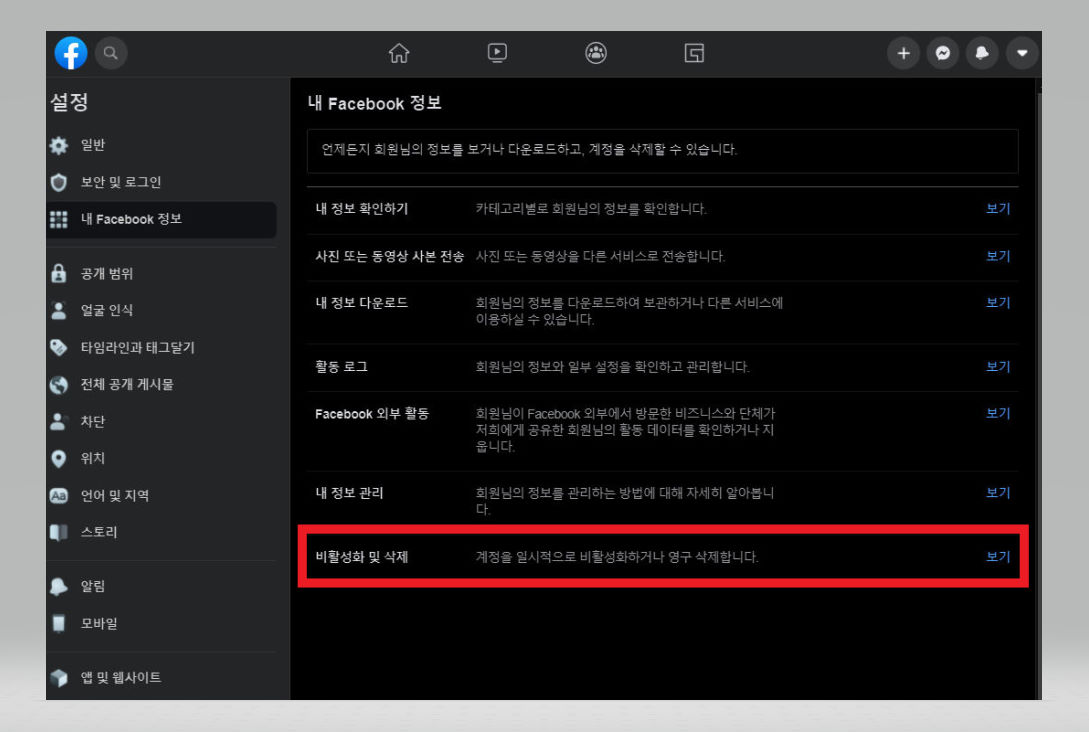This screenshot has width=1089, height=732.
Task: Click 보기 for 내 정보 다운로드
Action: (x=998, y=302)
